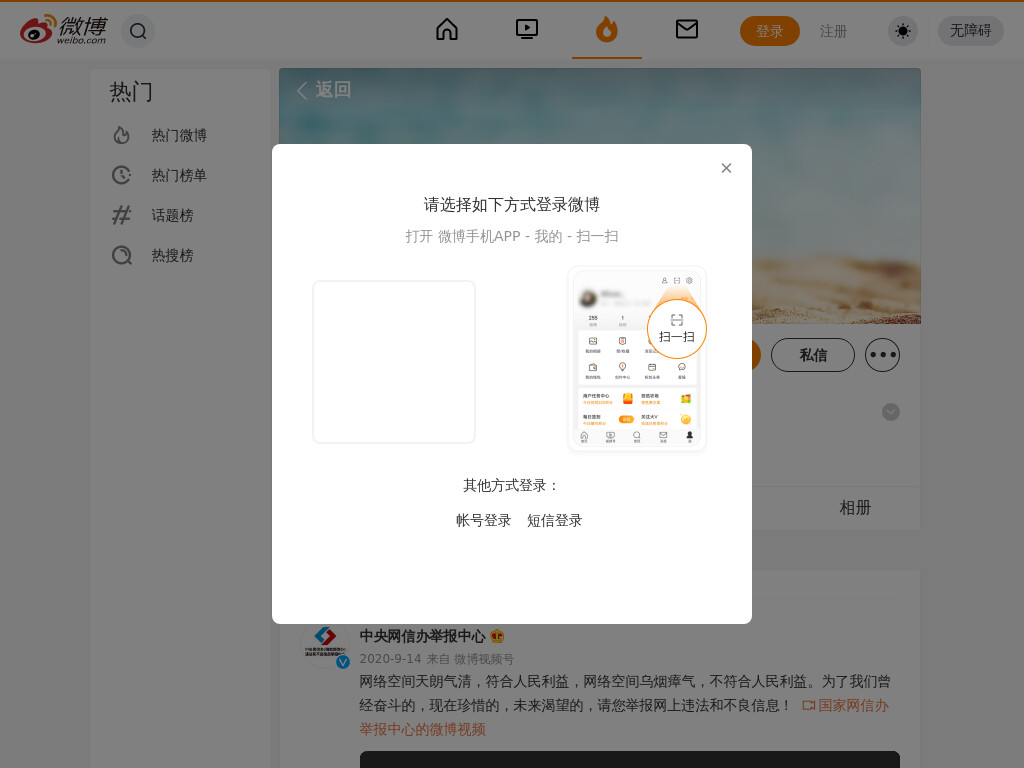Toggle dark mode sun icon
The image size is (1024, 768).
pyautogui.click(x=903, y=31)
